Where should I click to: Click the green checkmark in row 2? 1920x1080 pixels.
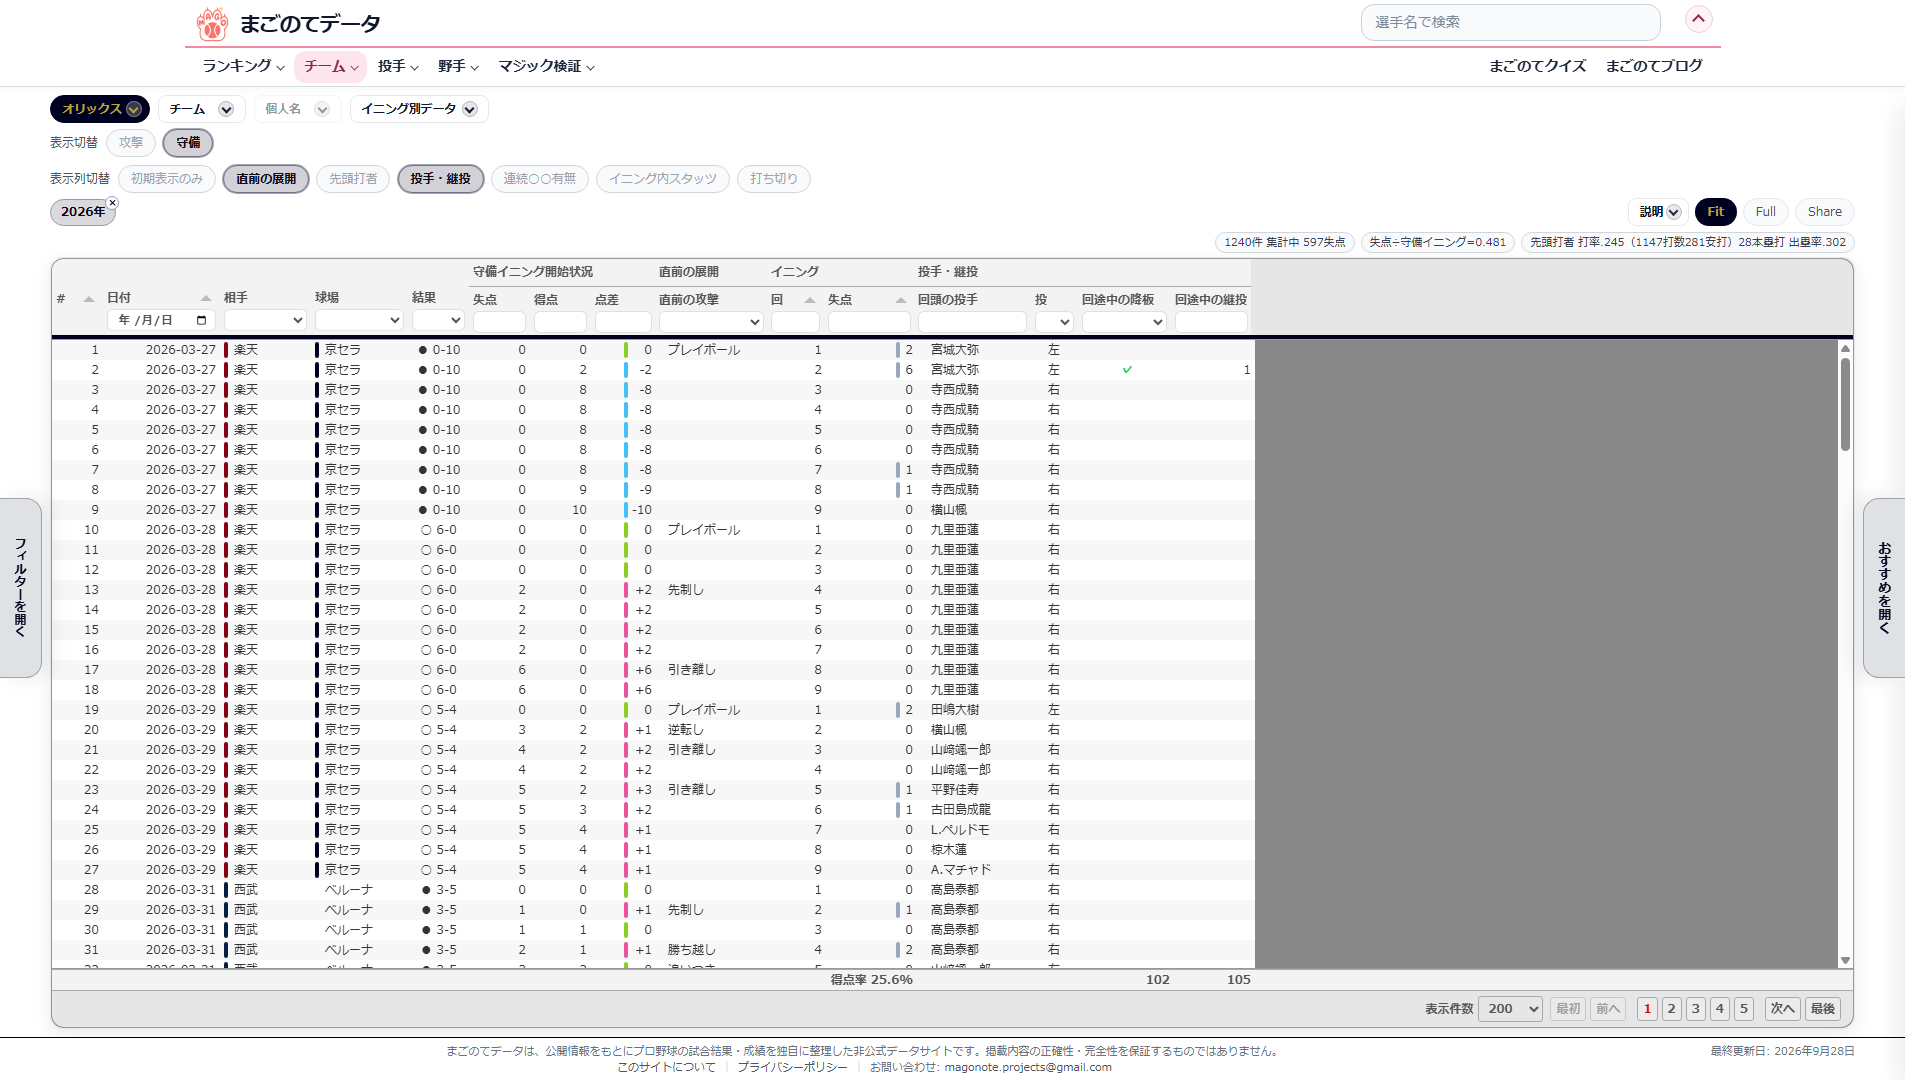[x=1127, y=370]
